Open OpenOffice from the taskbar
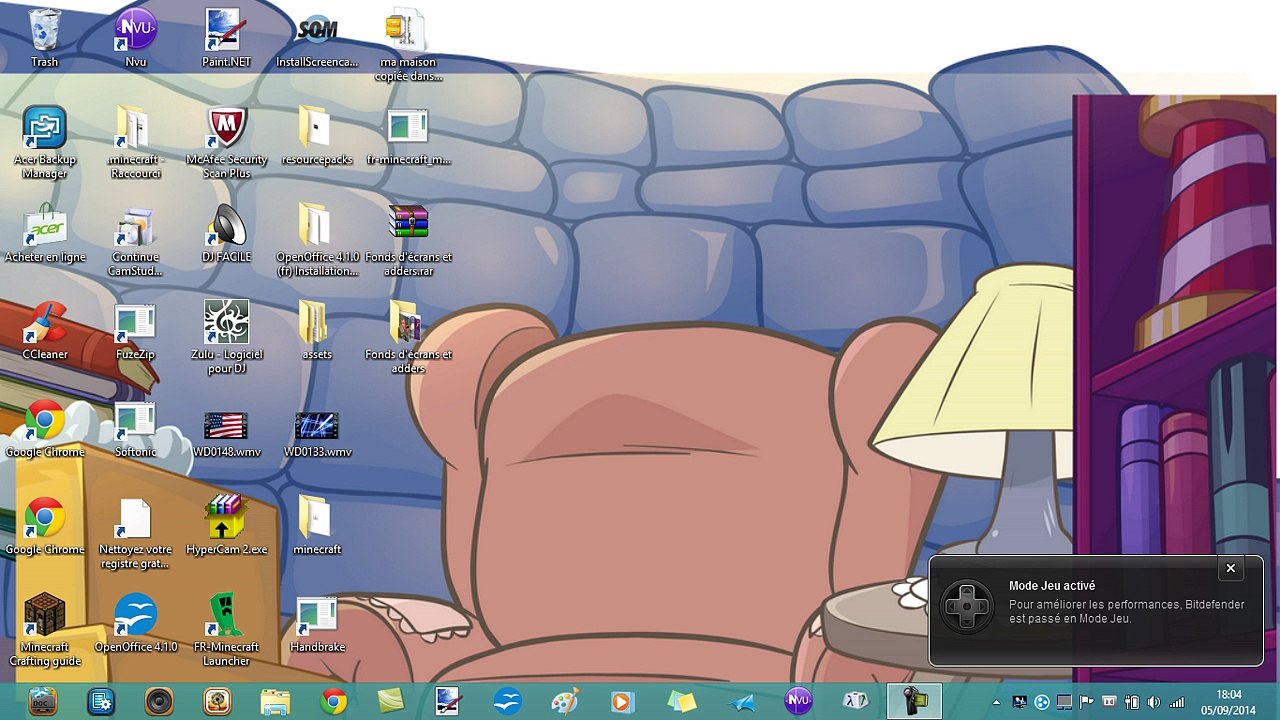Image resolution: width=1280 pixels, height=720 pixels. click(x=507, y=701)
